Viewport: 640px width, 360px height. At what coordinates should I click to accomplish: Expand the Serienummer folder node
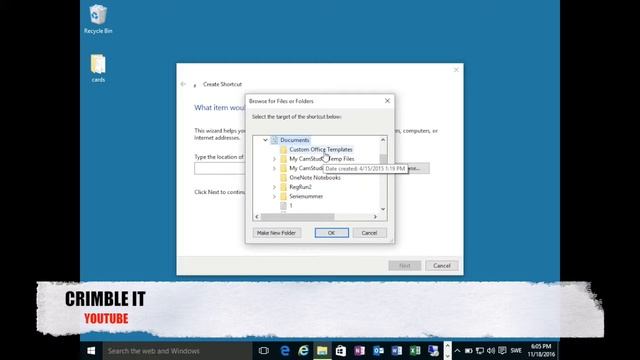(x=274, y=196)
